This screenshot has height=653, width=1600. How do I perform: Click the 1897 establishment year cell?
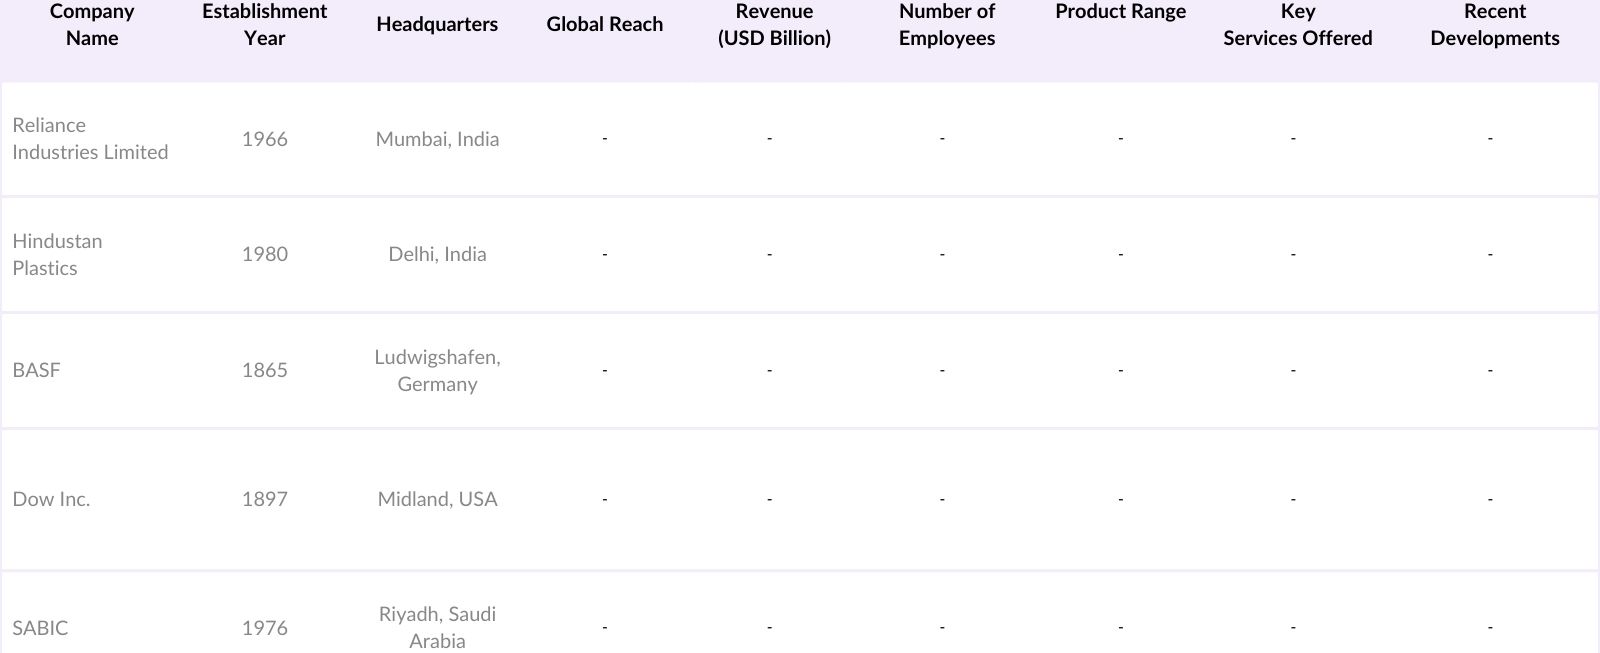pyautogui.click(x=264, y=499)
